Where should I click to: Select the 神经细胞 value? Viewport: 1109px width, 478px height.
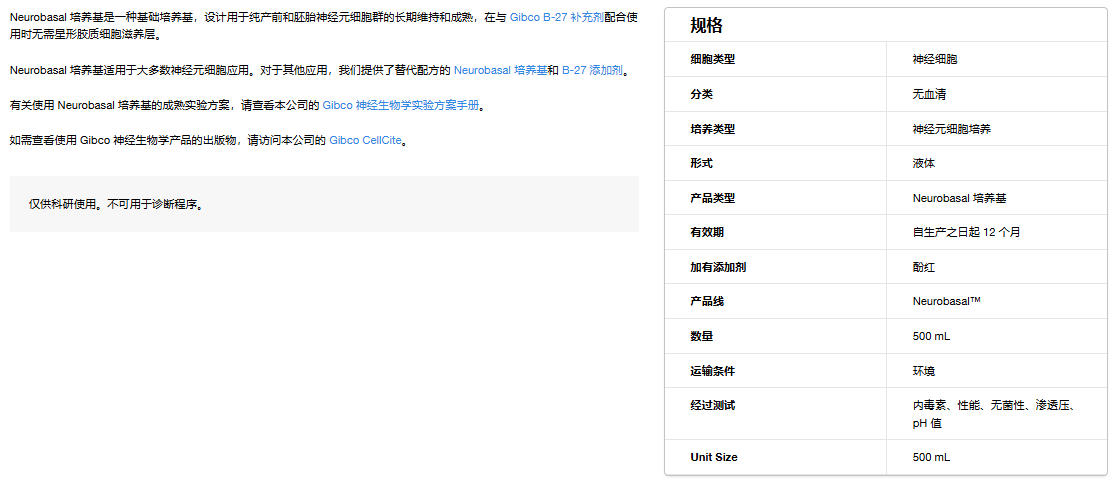(x=935, y=59)
